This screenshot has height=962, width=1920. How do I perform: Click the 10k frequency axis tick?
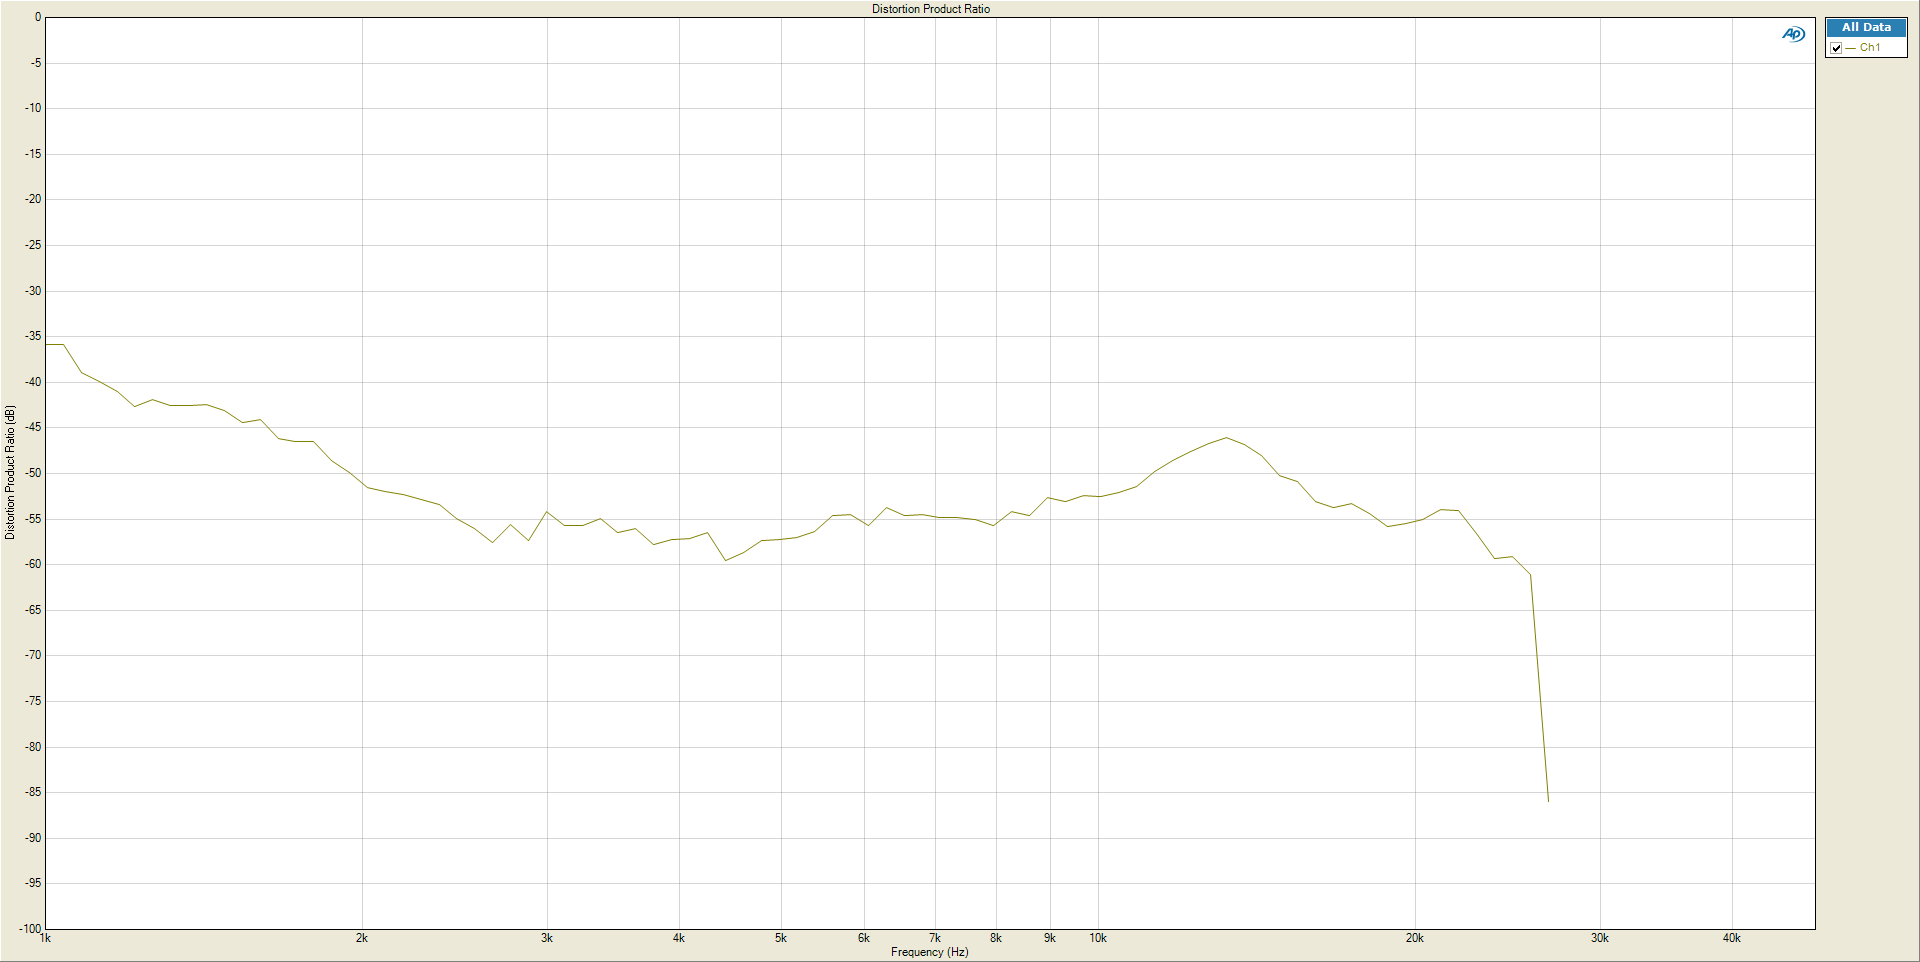pos(1098,938)
